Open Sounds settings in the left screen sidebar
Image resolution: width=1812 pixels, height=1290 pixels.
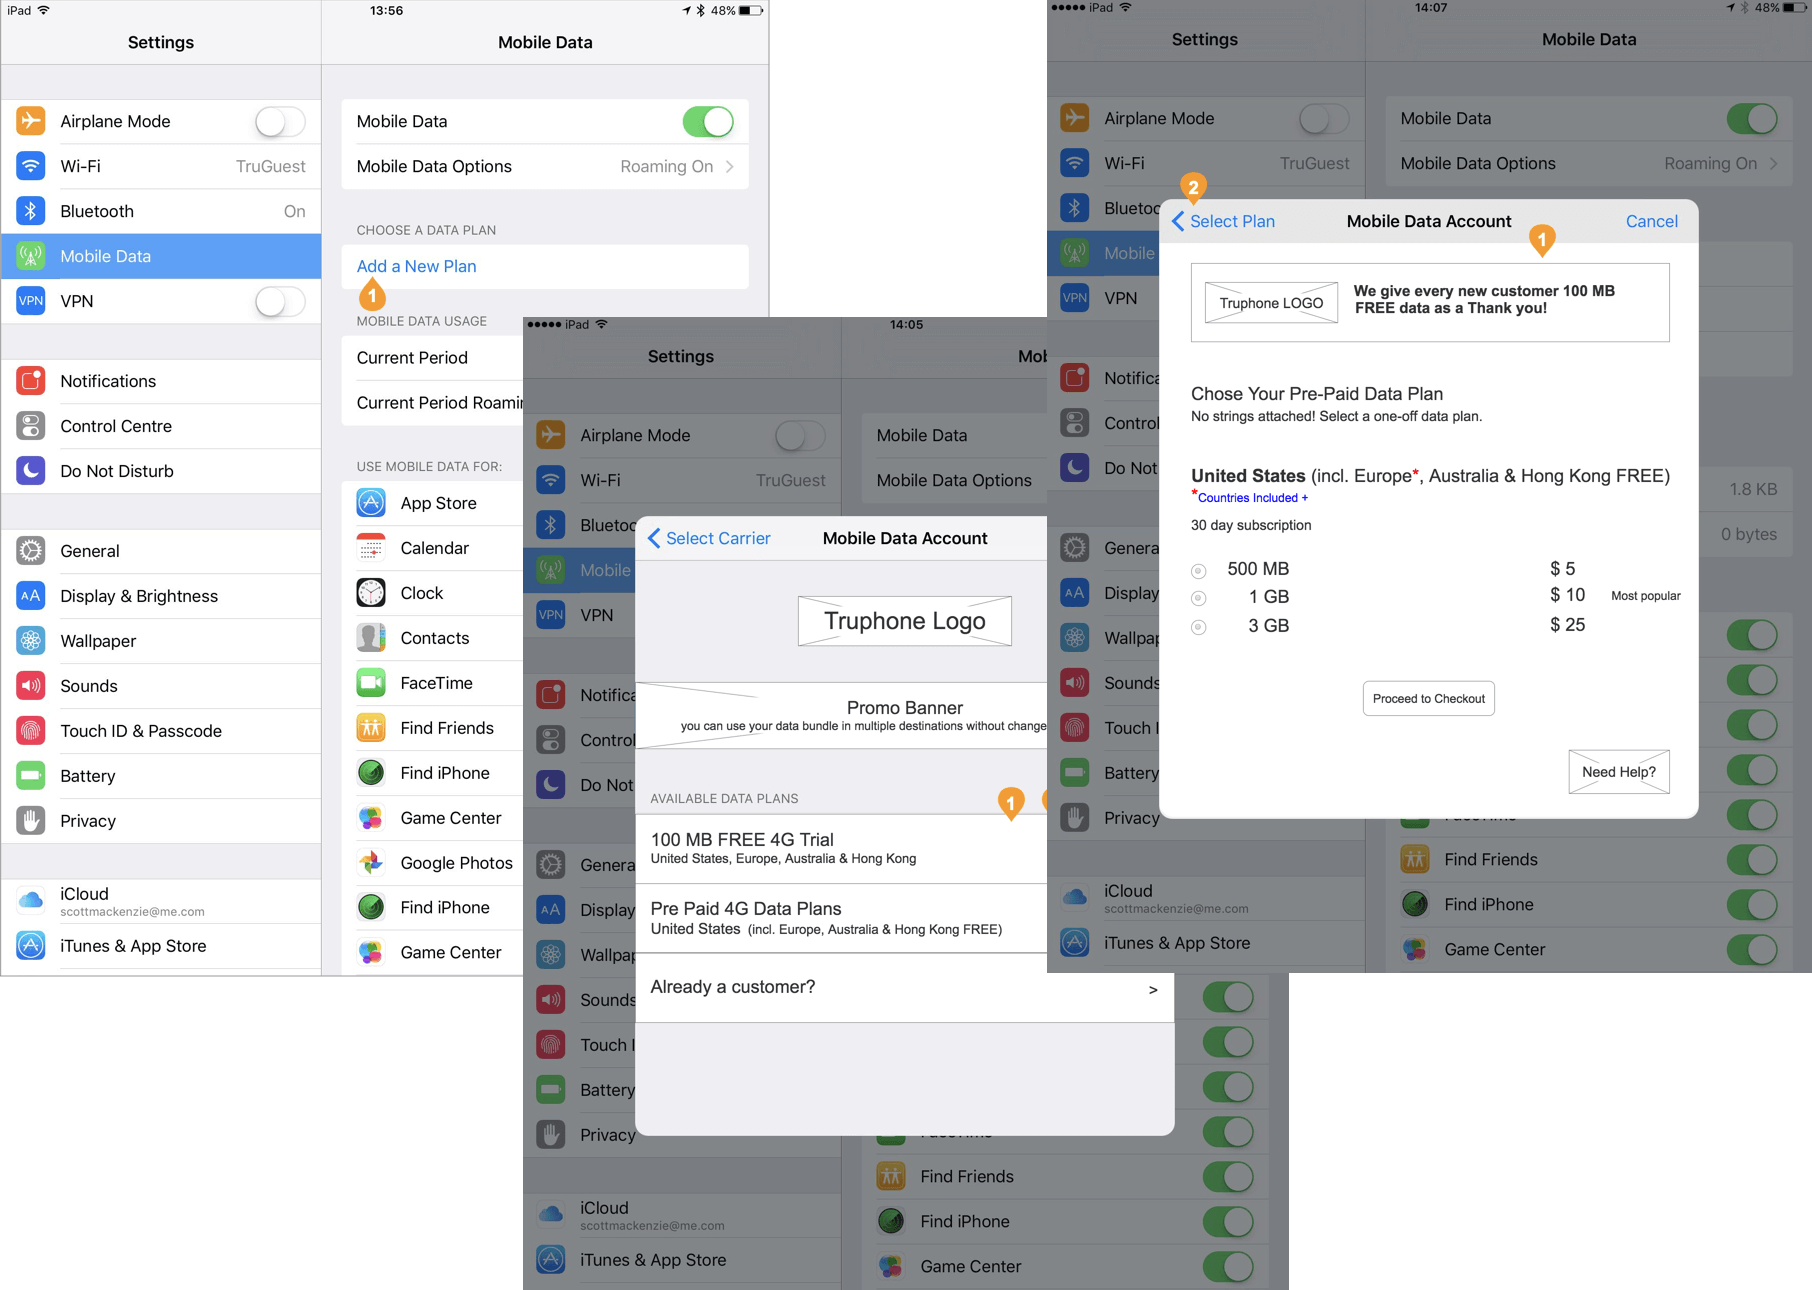pos(161,686)
